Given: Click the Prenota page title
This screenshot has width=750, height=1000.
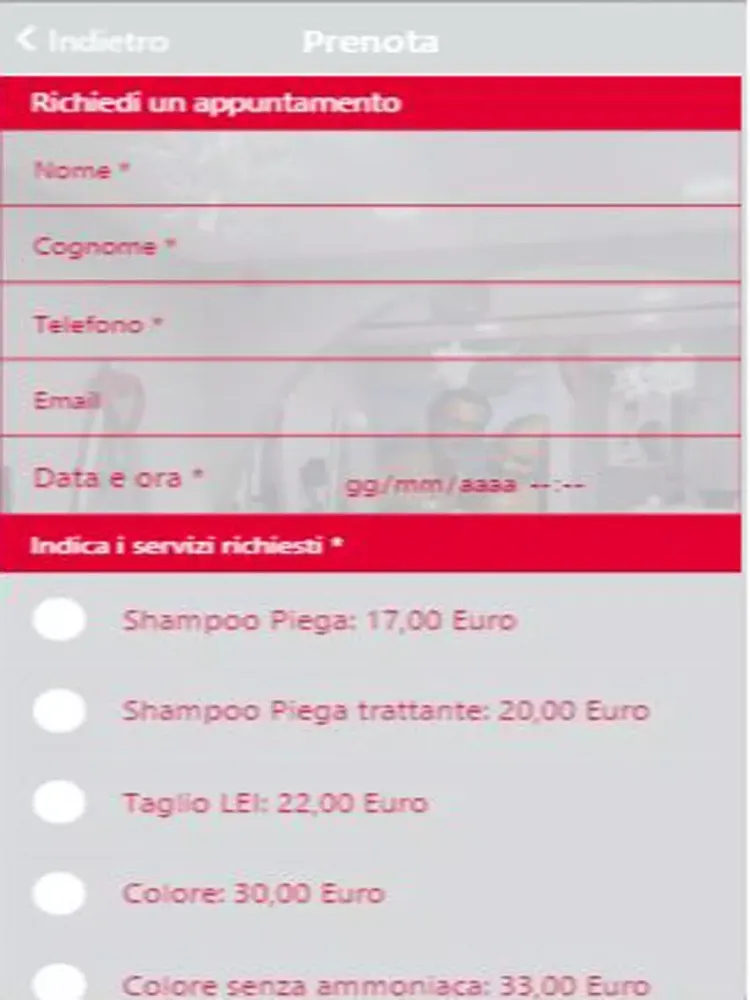Looking at the screenshot, I should (x=370, y=42).
